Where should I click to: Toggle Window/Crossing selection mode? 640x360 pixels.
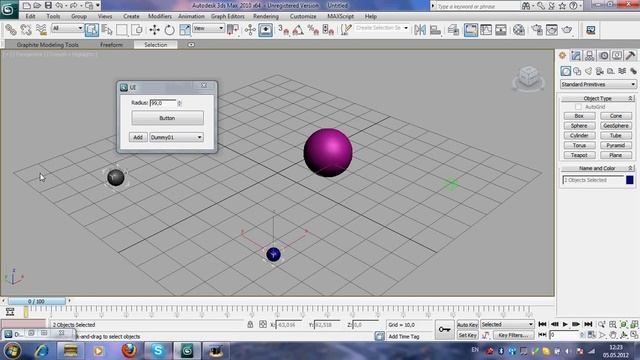tap(138, 29)
